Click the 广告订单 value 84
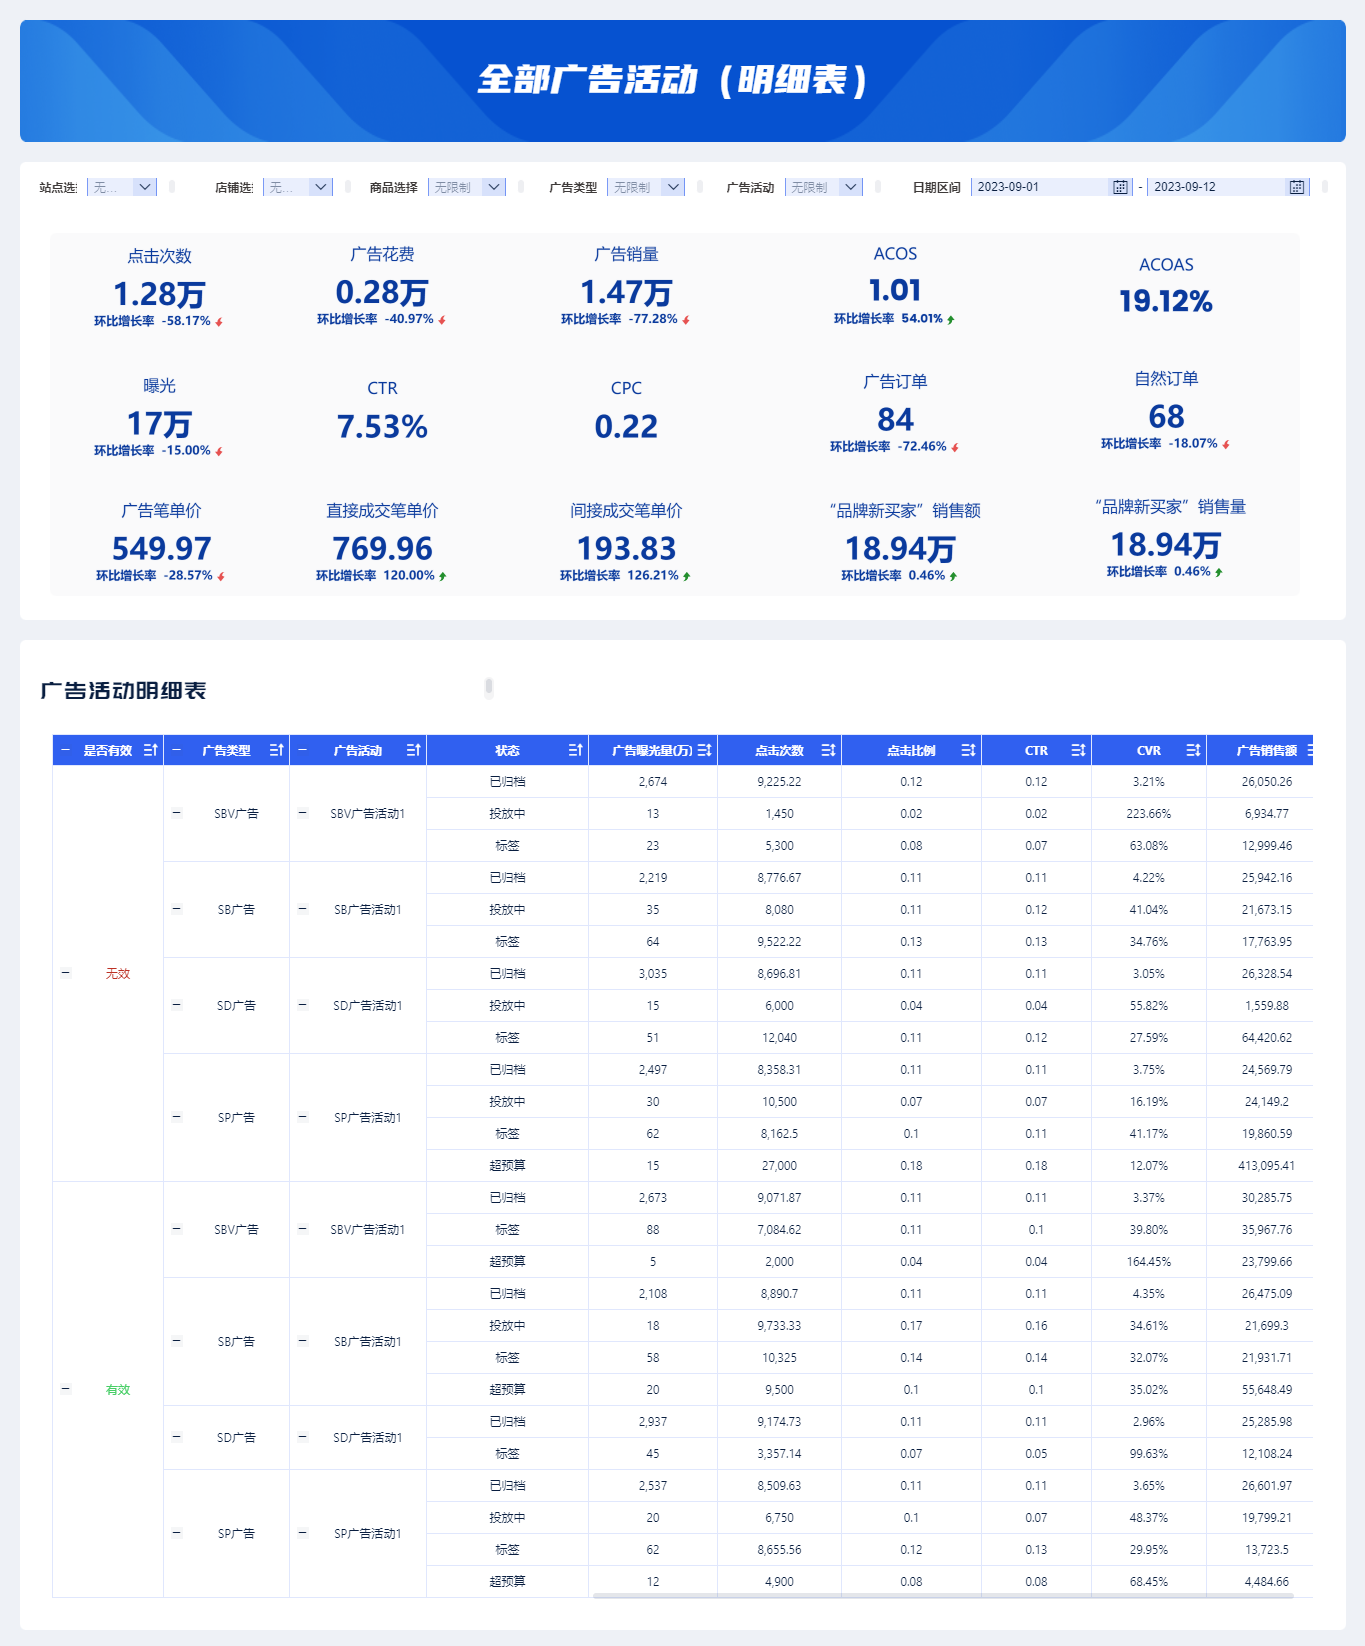1365x1646 pixels. [x=895, y=420]
